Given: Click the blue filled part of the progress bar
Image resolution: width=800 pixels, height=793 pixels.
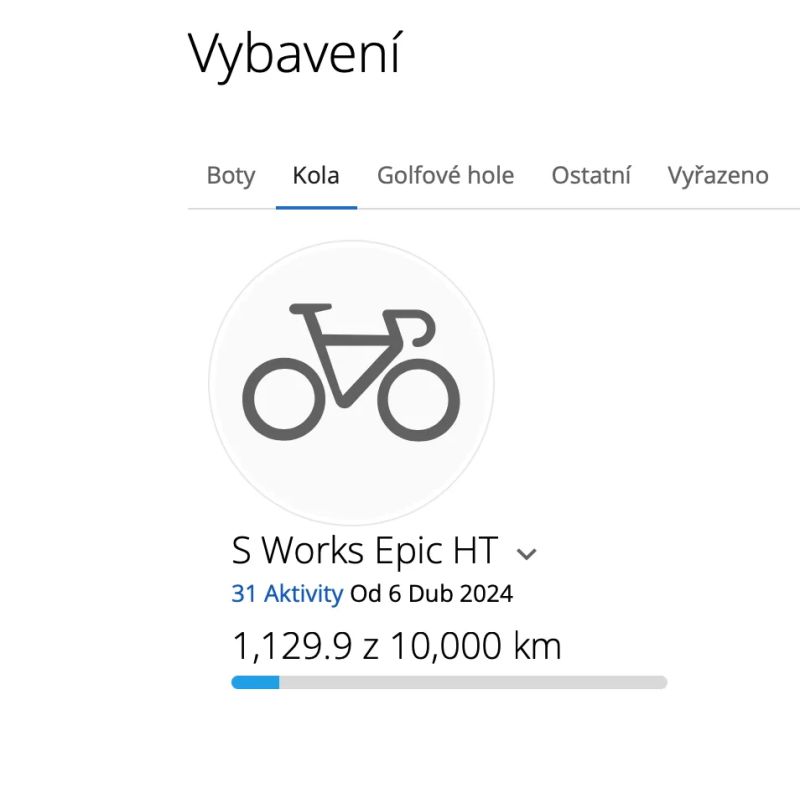Looking at the screenshot, I should pos(255,682).
